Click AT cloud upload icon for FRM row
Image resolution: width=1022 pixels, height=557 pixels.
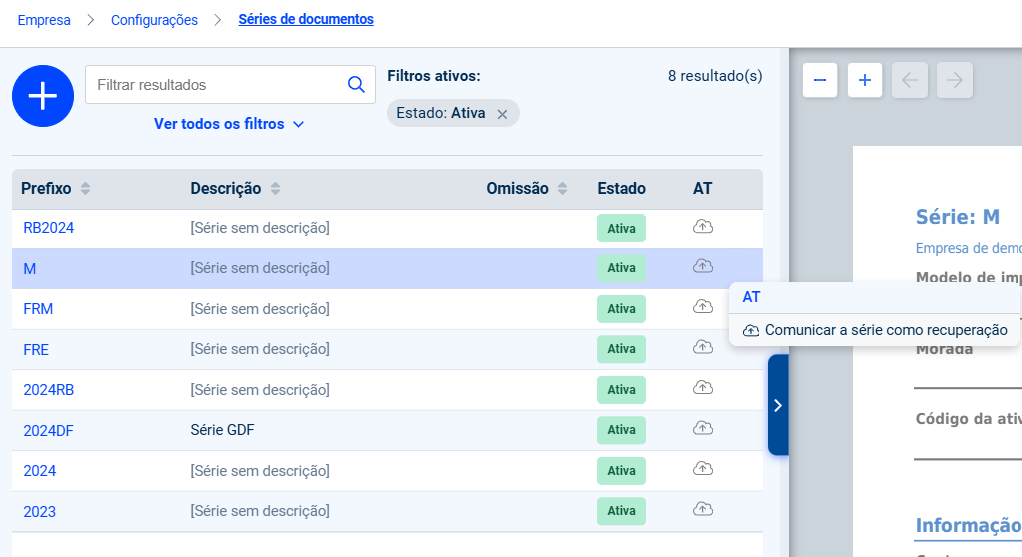[703, 307]
